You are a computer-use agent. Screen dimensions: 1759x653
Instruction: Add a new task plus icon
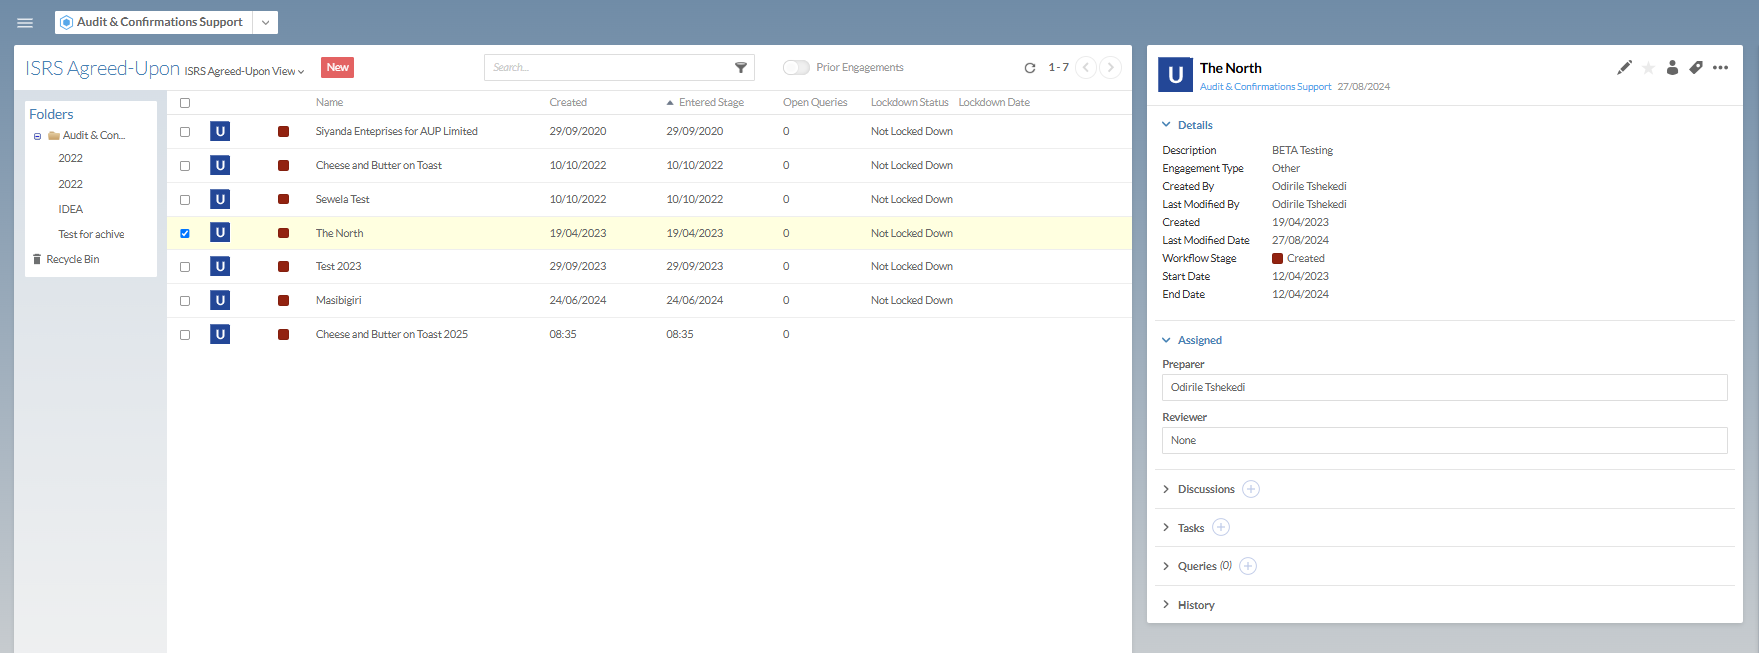(1221, 527)
